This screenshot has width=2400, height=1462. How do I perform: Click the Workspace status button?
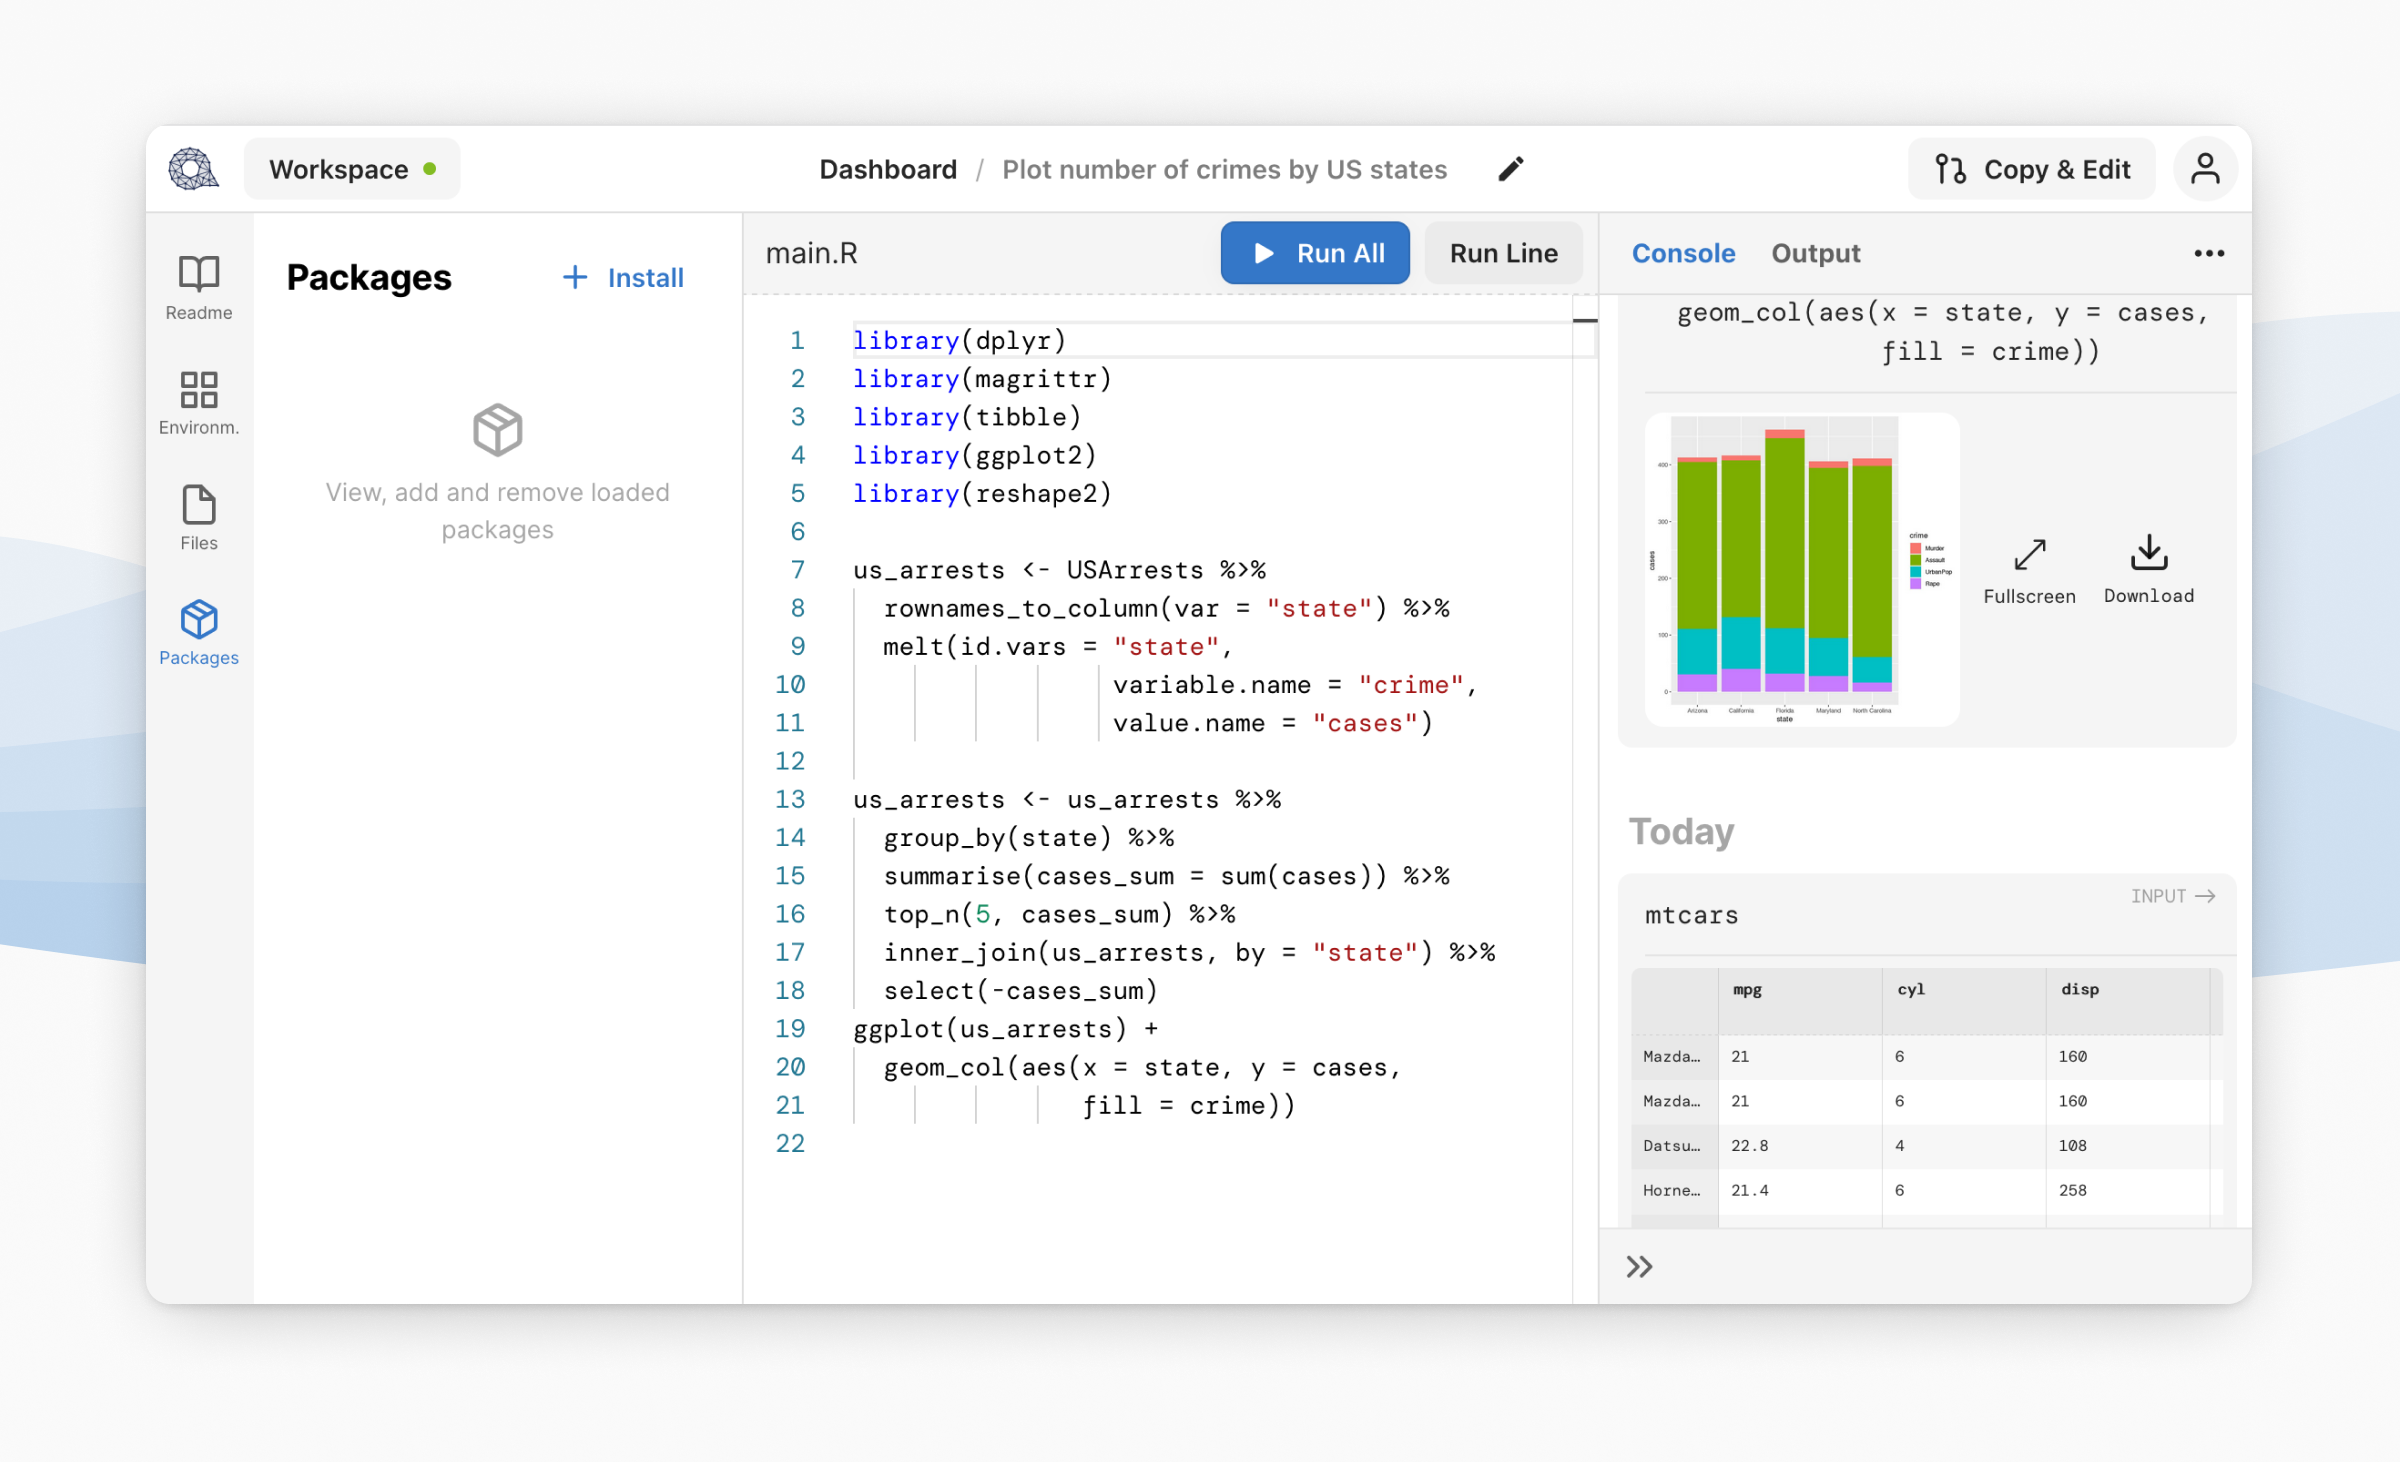(x=352, y=169)
